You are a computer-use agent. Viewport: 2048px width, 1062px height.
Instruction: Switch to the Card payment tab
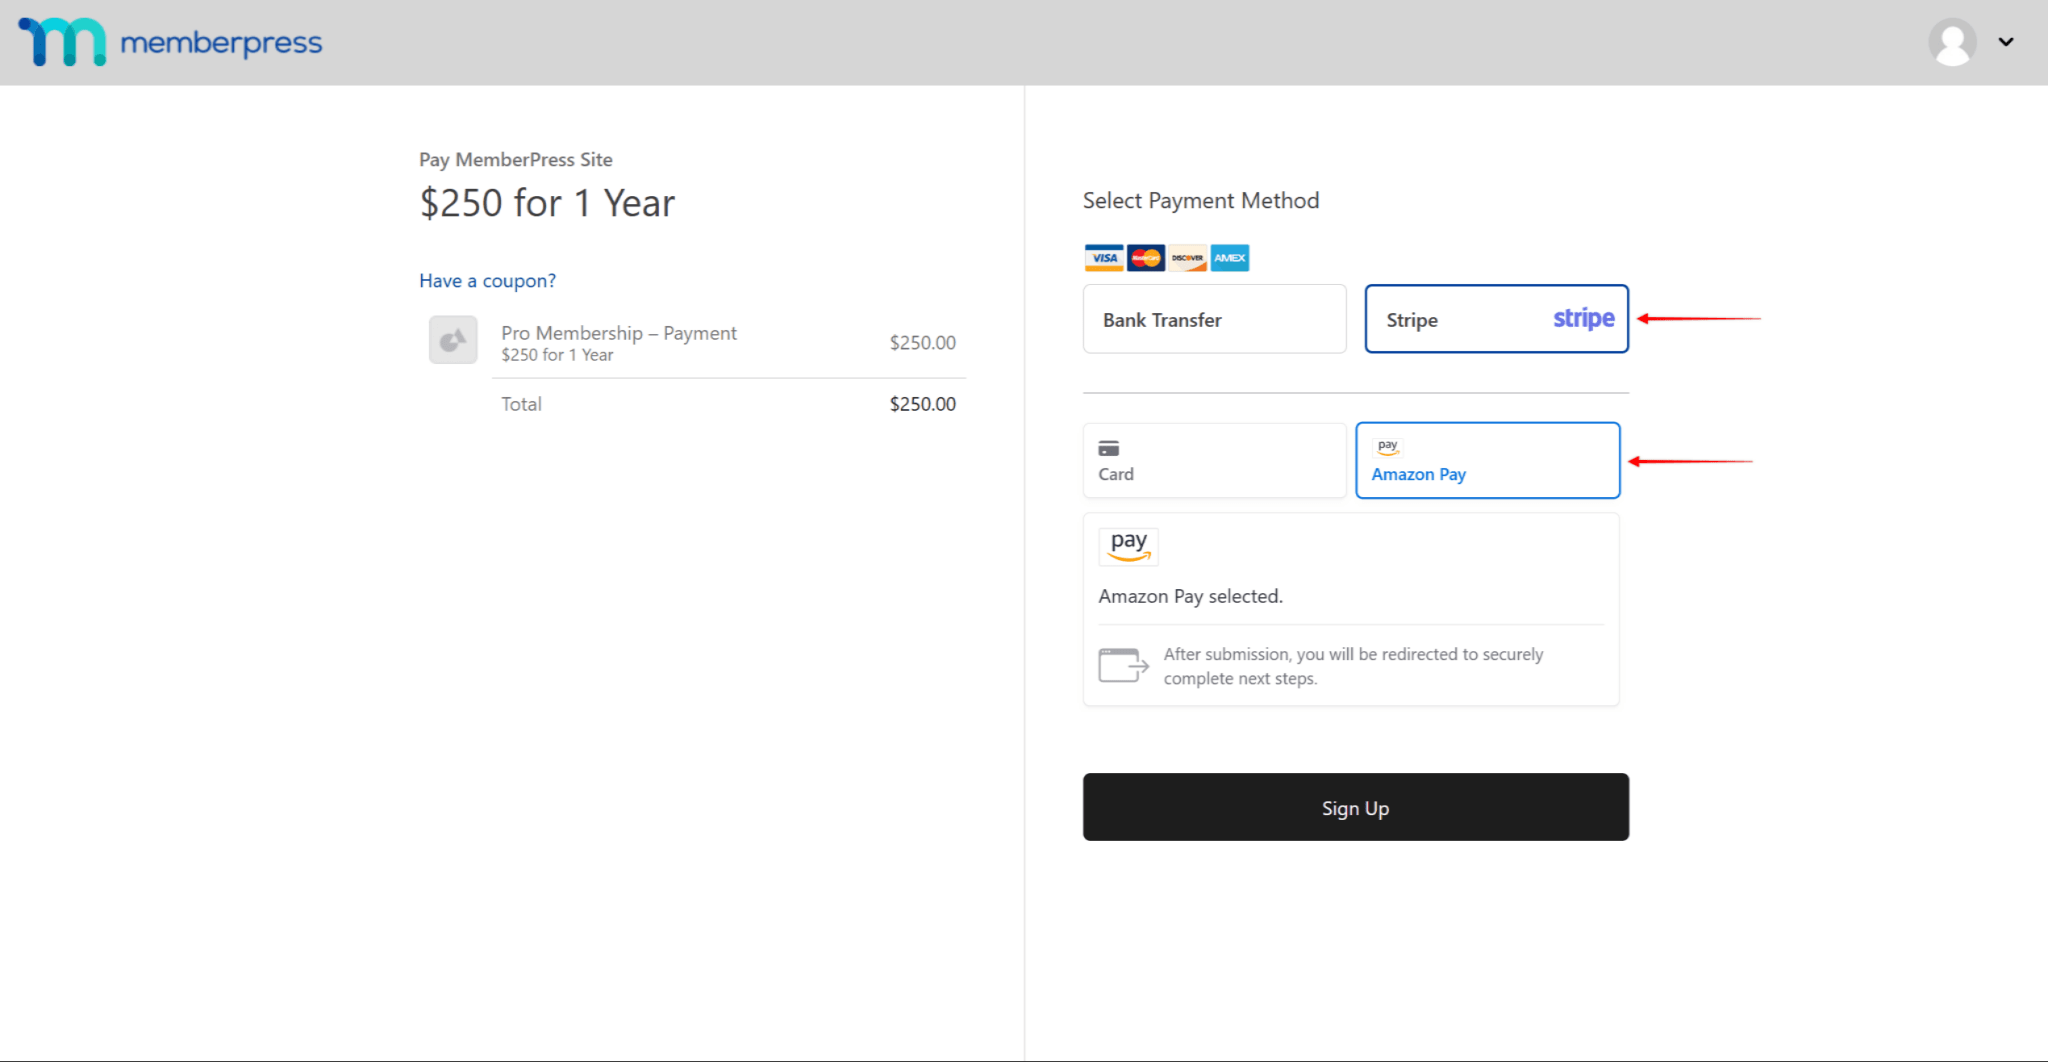(1214, 460)
